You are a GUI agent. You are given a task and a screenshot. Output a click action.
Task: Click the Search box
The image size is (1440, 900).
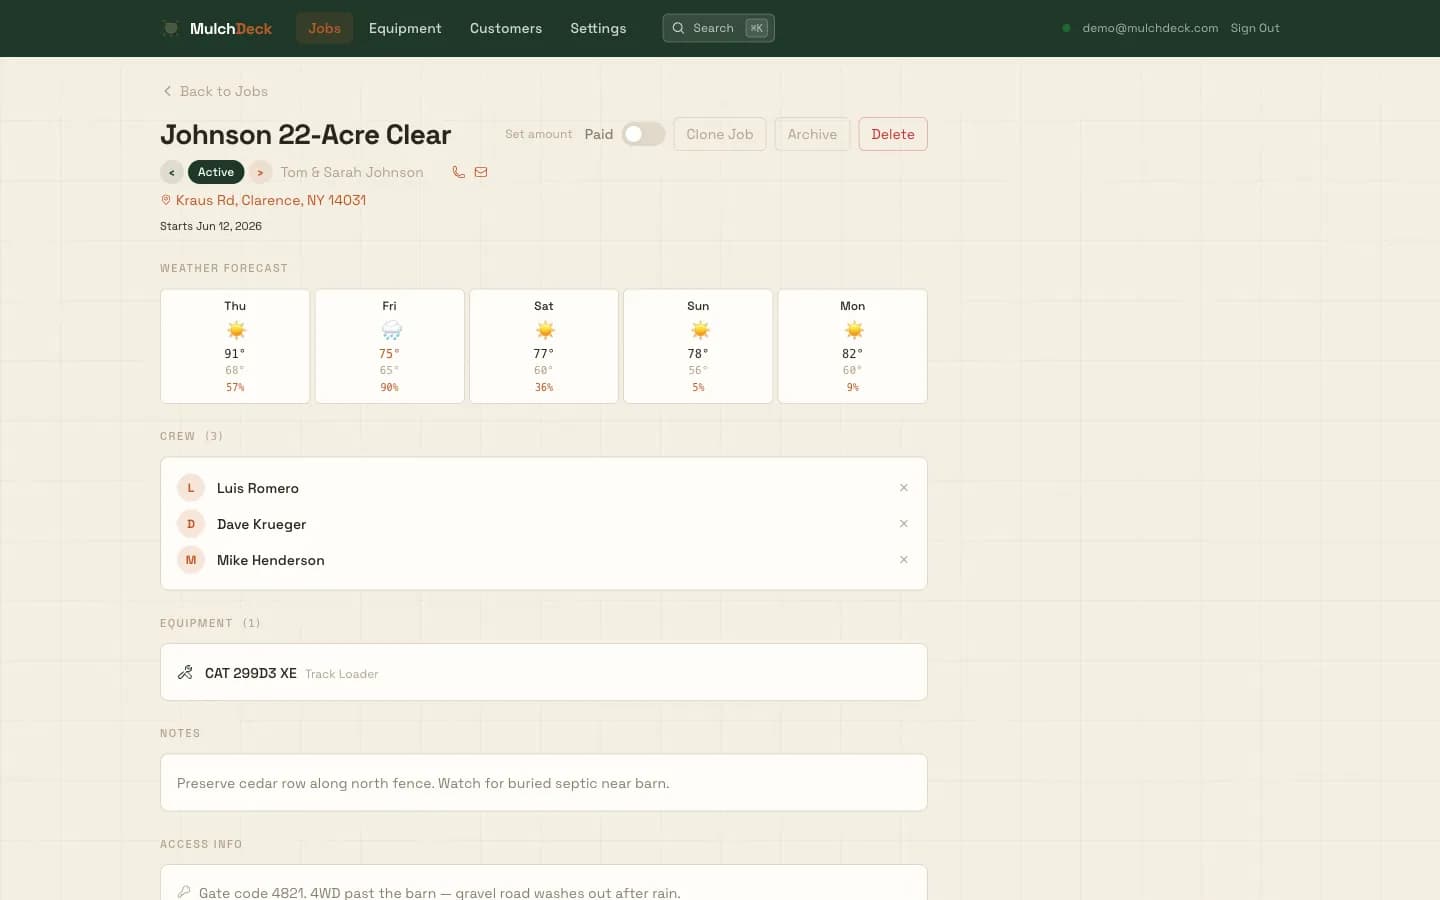pyautogui.click(x=718, y=28)
